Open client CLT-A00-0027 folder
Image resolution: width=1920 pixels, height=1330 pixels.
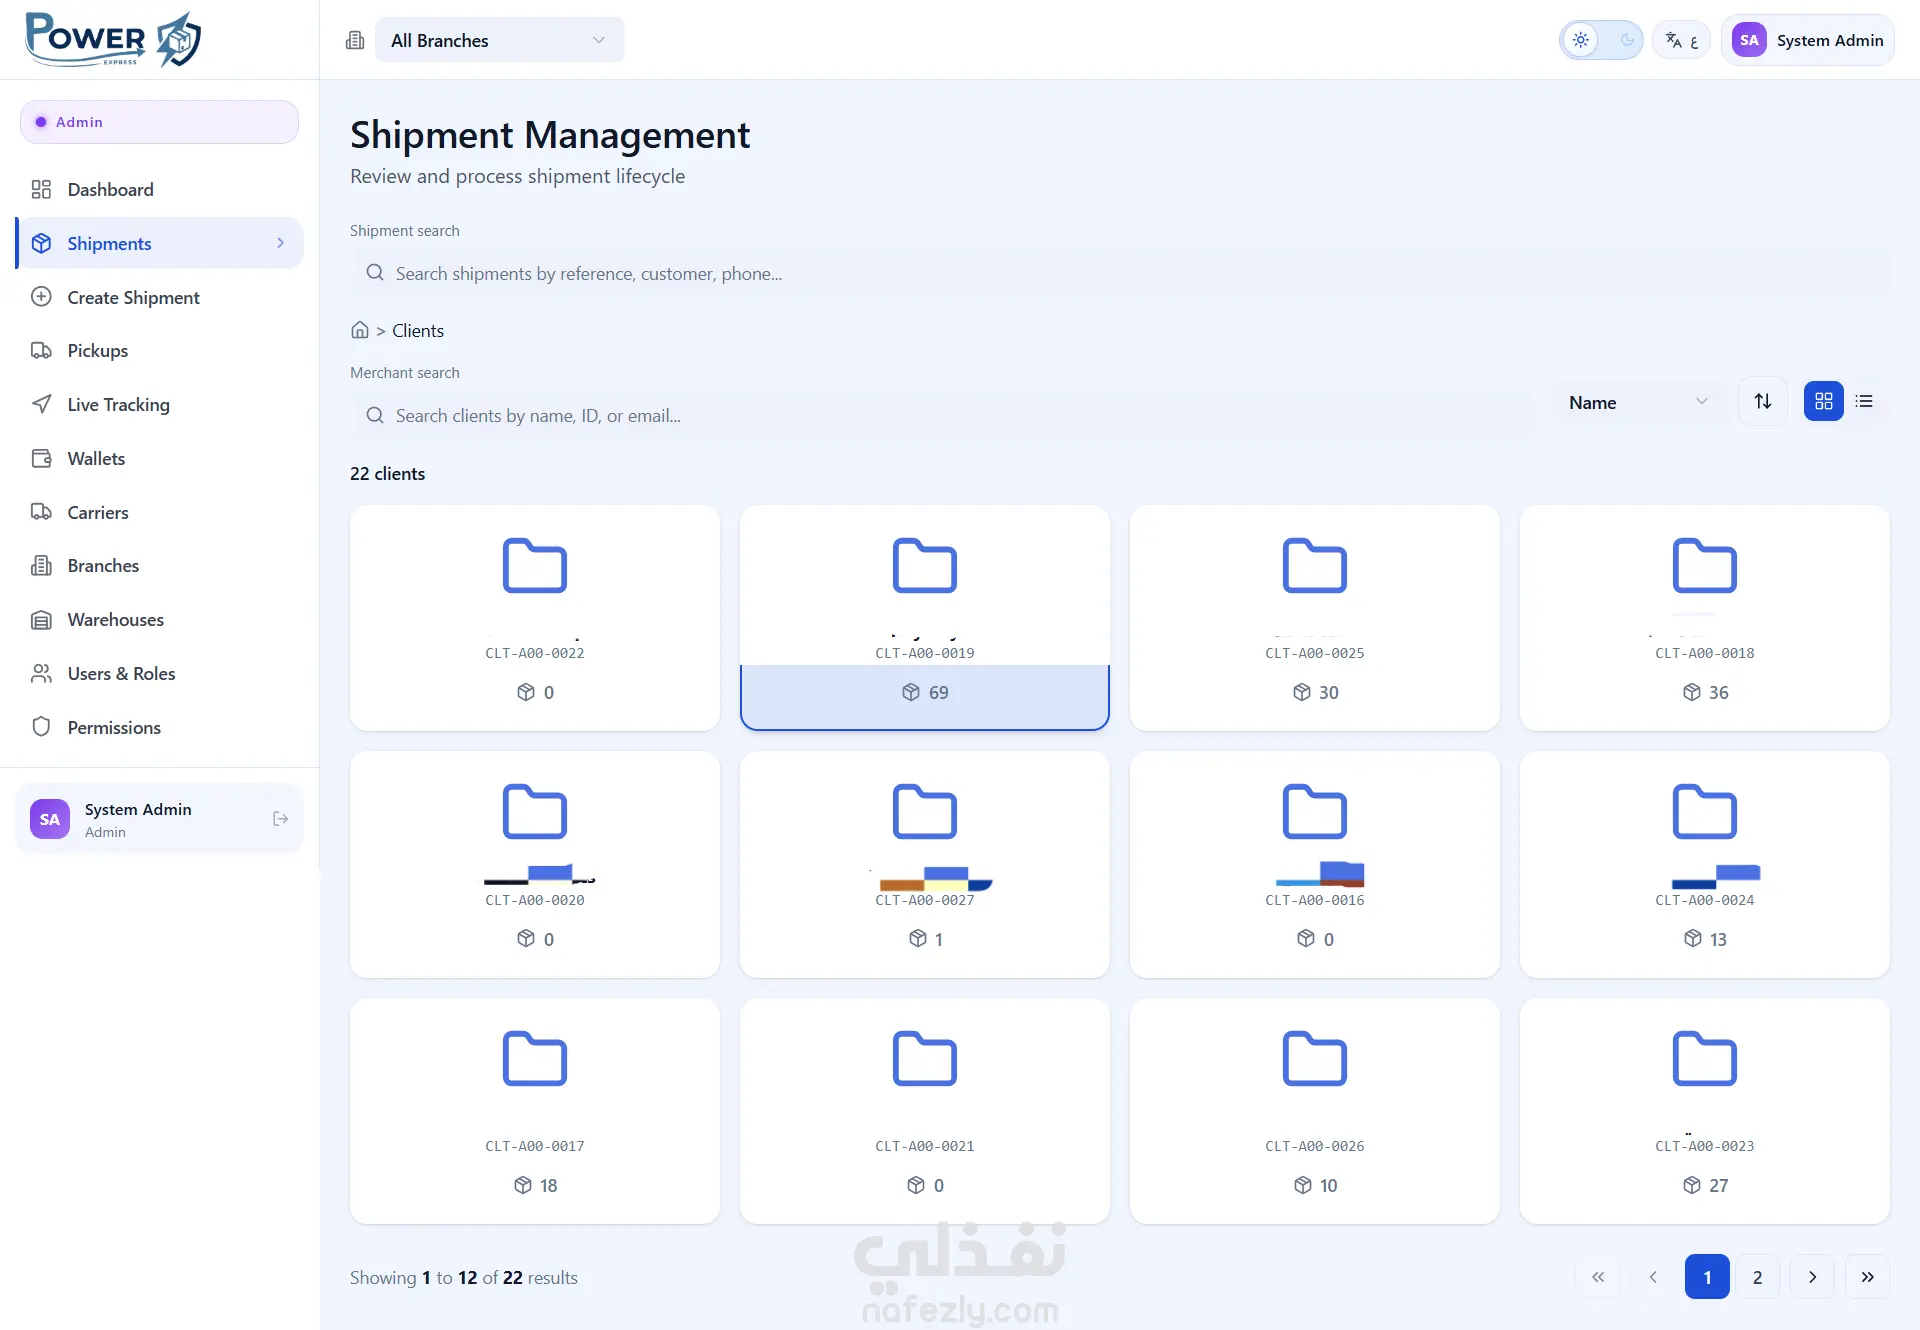click(925, 865)
